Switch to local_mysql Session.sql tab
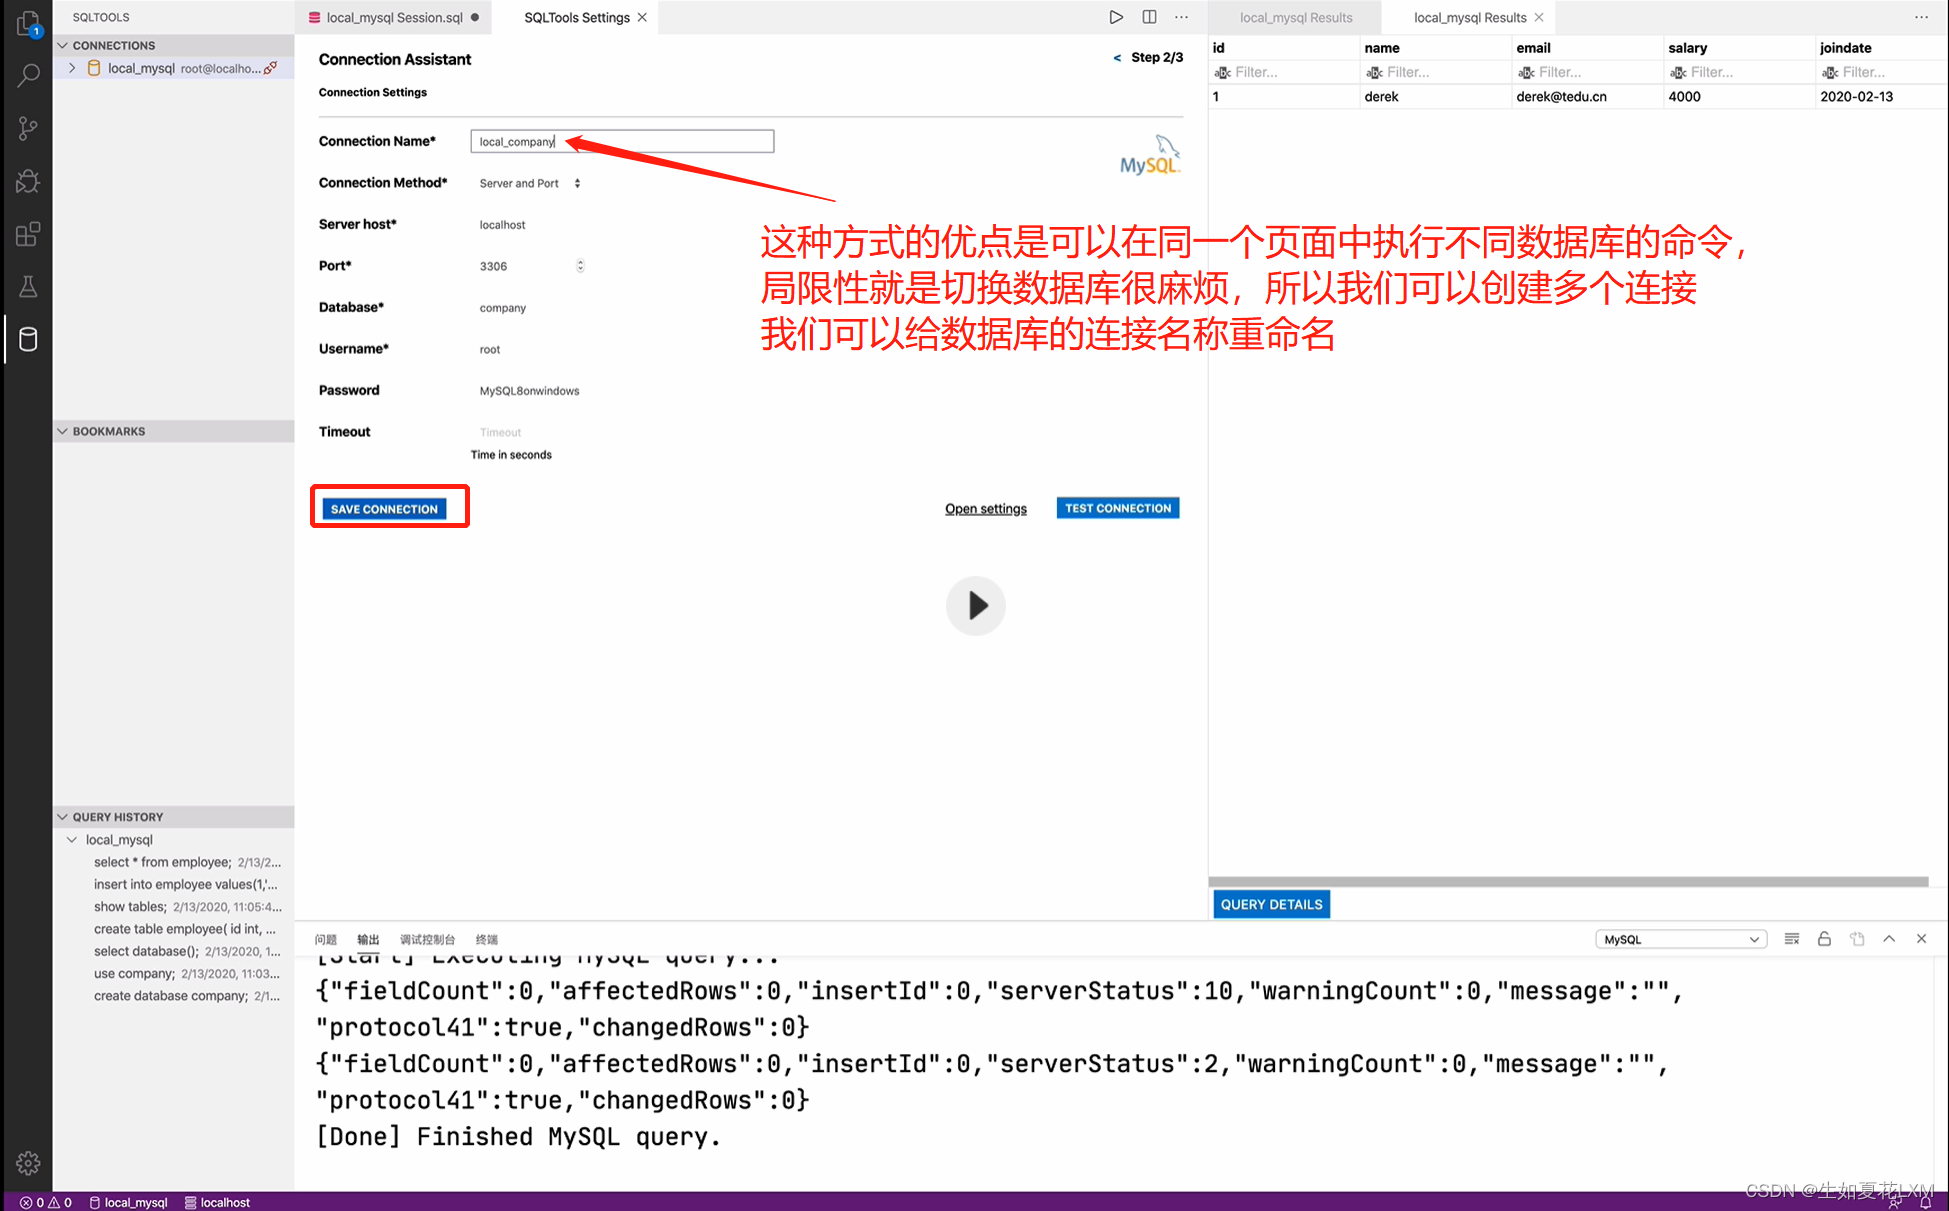 [x=394, y=17]
